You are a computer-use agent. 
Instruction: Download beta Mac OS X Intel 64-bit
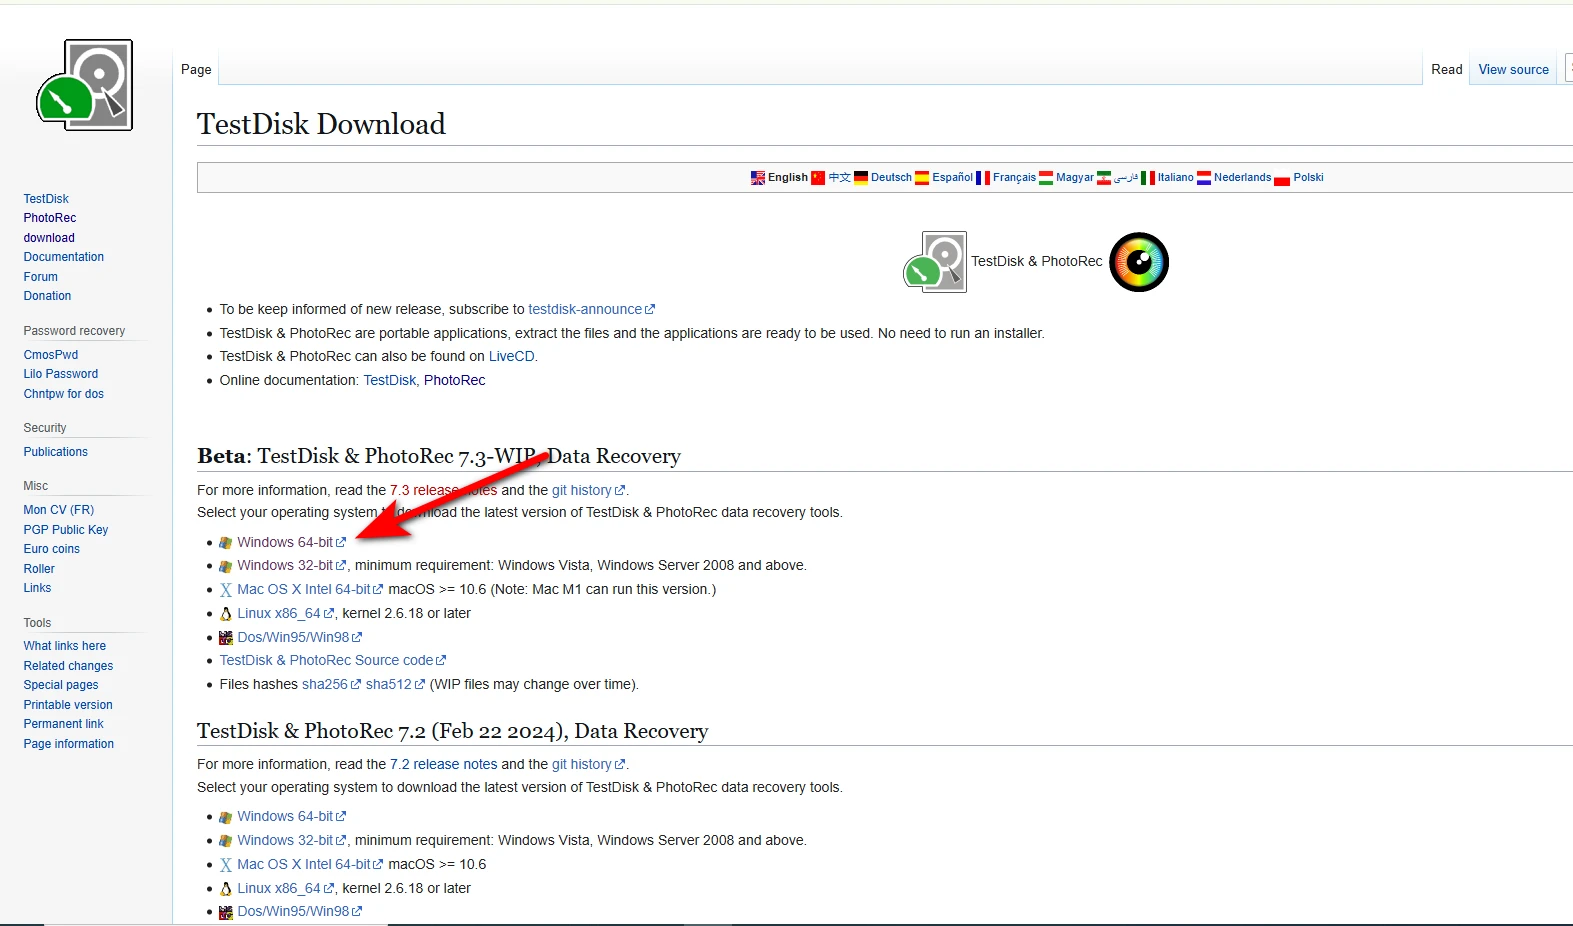click(x=310, y=589)
